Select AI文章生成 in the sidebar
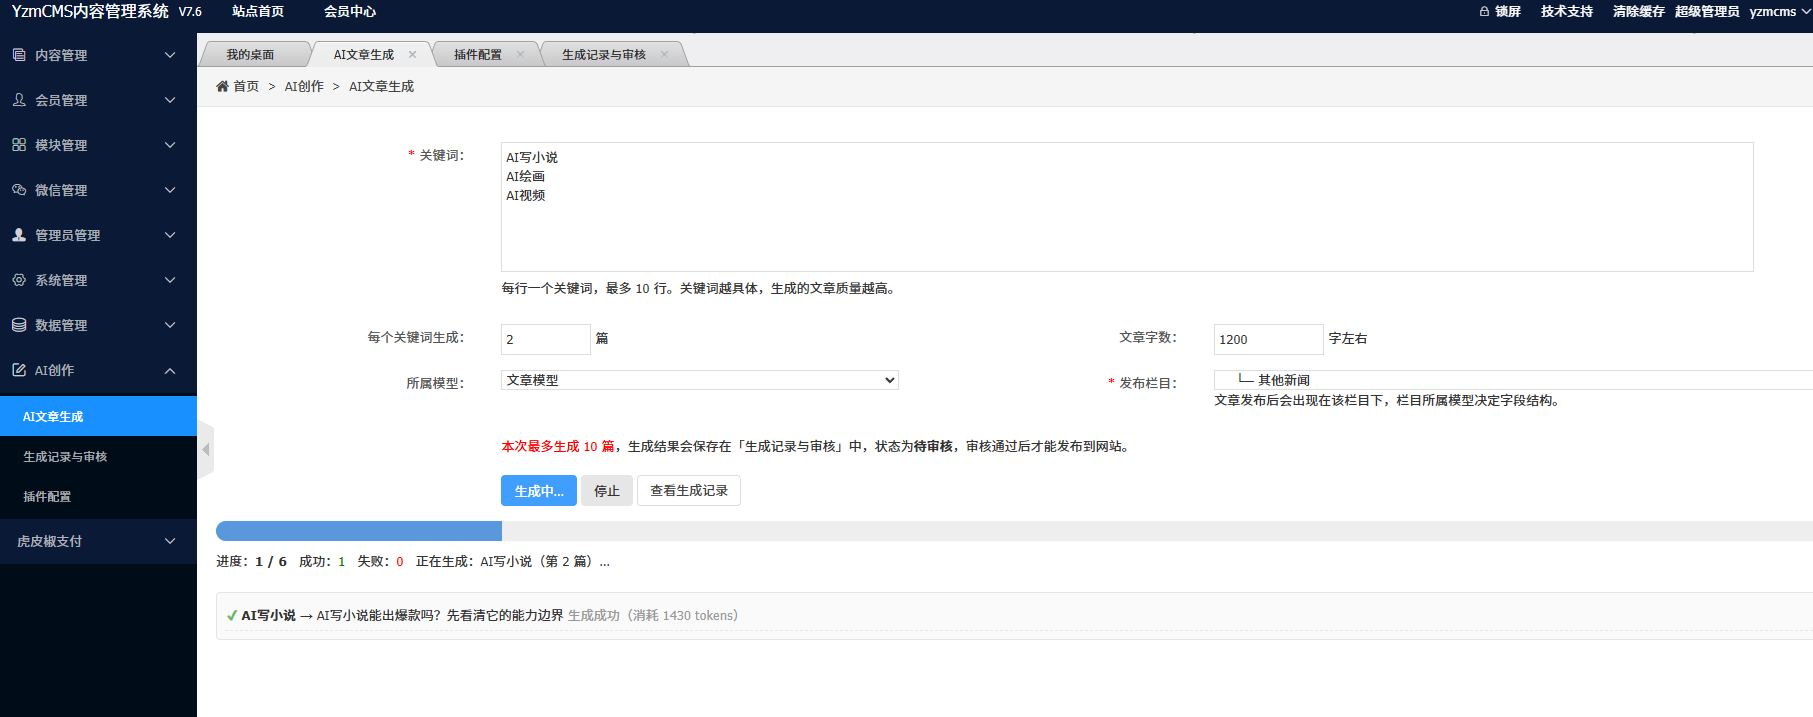Screen dimensions: 1813x717 [98, 416]
